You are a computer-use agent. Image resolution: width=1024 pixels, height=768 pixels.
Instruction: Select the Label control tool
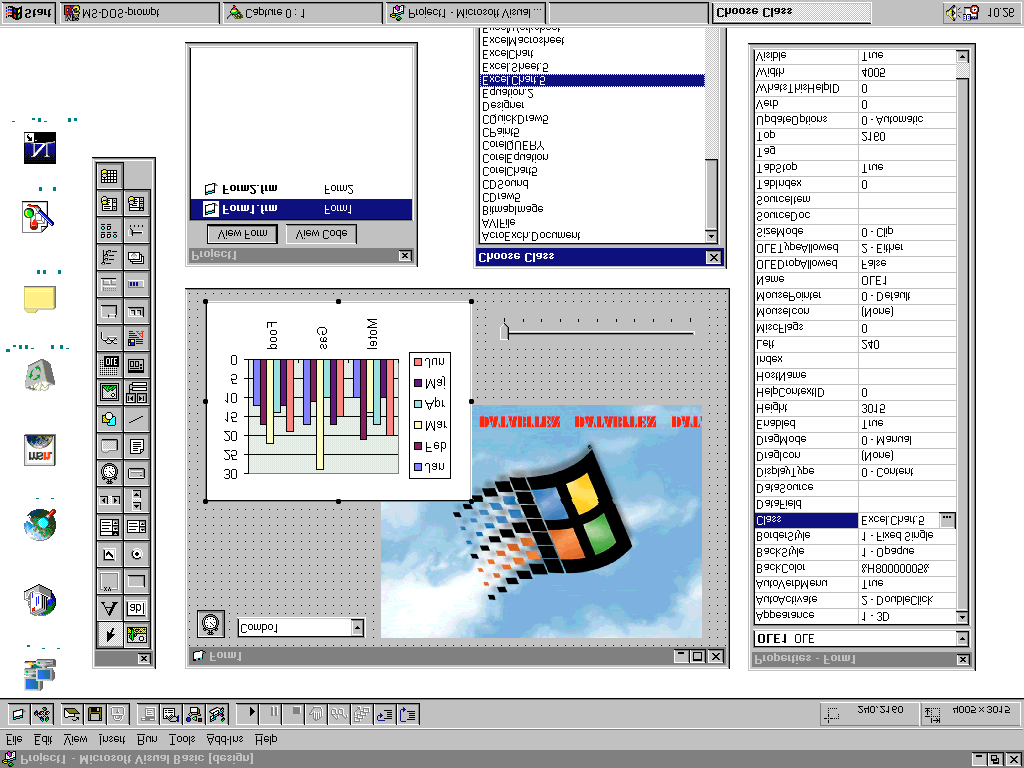110,607
